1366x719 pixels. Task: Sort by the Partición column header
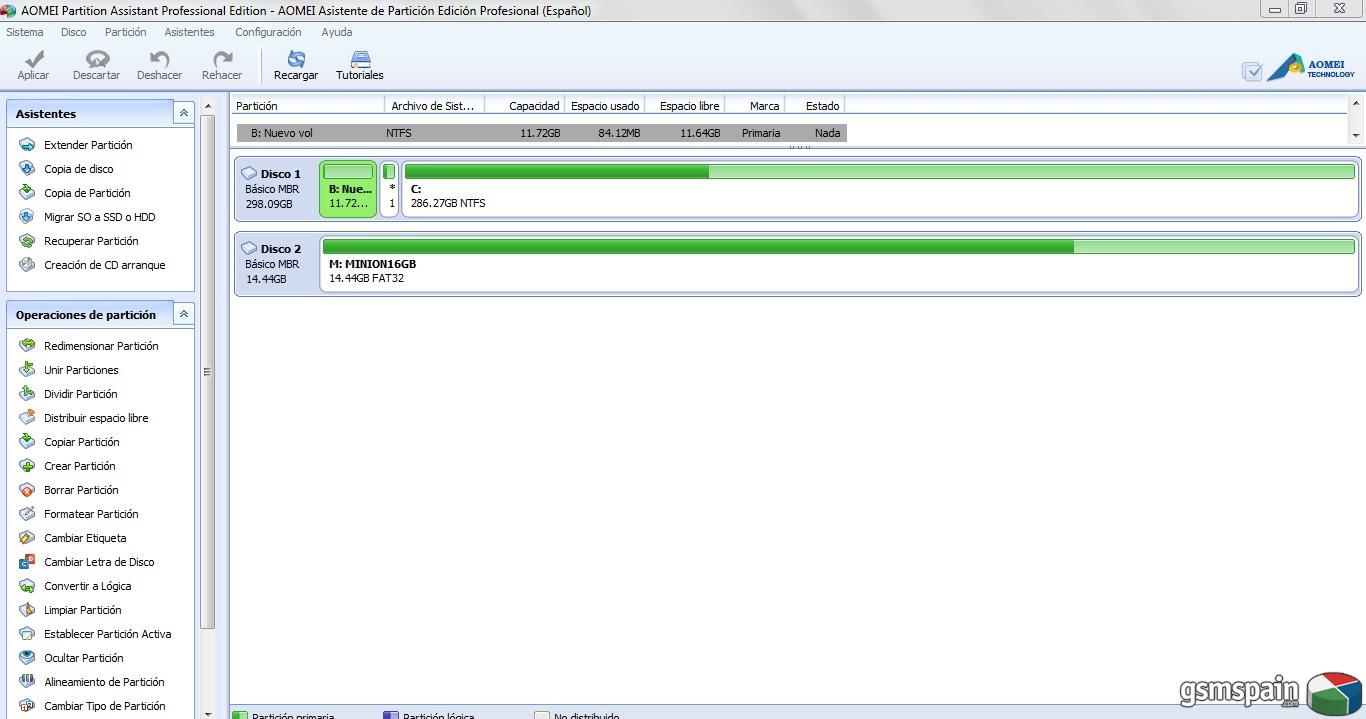[x=308, y=105]
